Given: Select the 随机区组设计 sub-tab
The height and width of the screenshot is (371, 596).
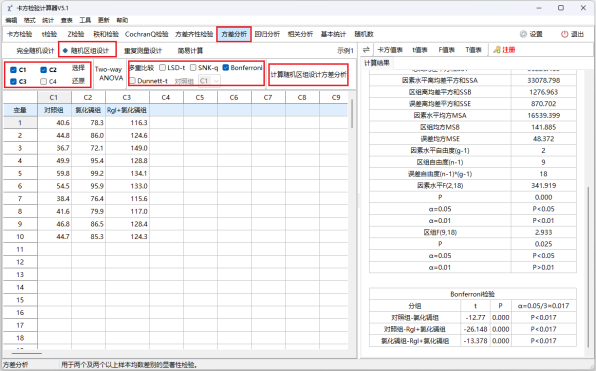Looking at the screenshot, I should tap(87, 51).
